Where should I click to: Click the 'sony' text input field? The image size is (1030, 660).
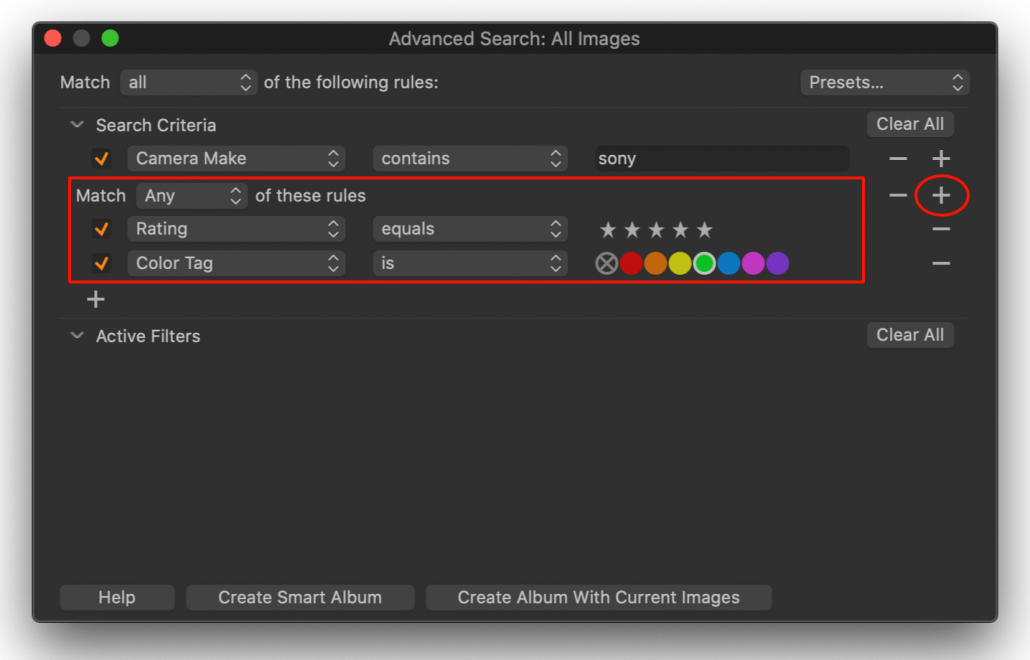[x=722, y=157]
